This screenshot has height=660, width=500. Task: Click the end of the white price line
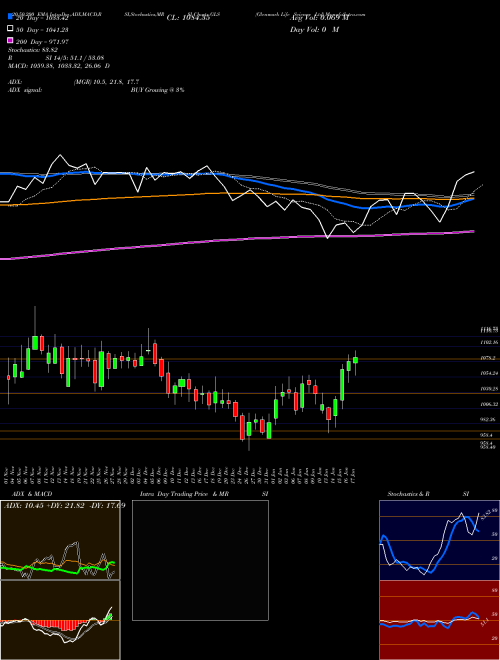coord(474,172)
